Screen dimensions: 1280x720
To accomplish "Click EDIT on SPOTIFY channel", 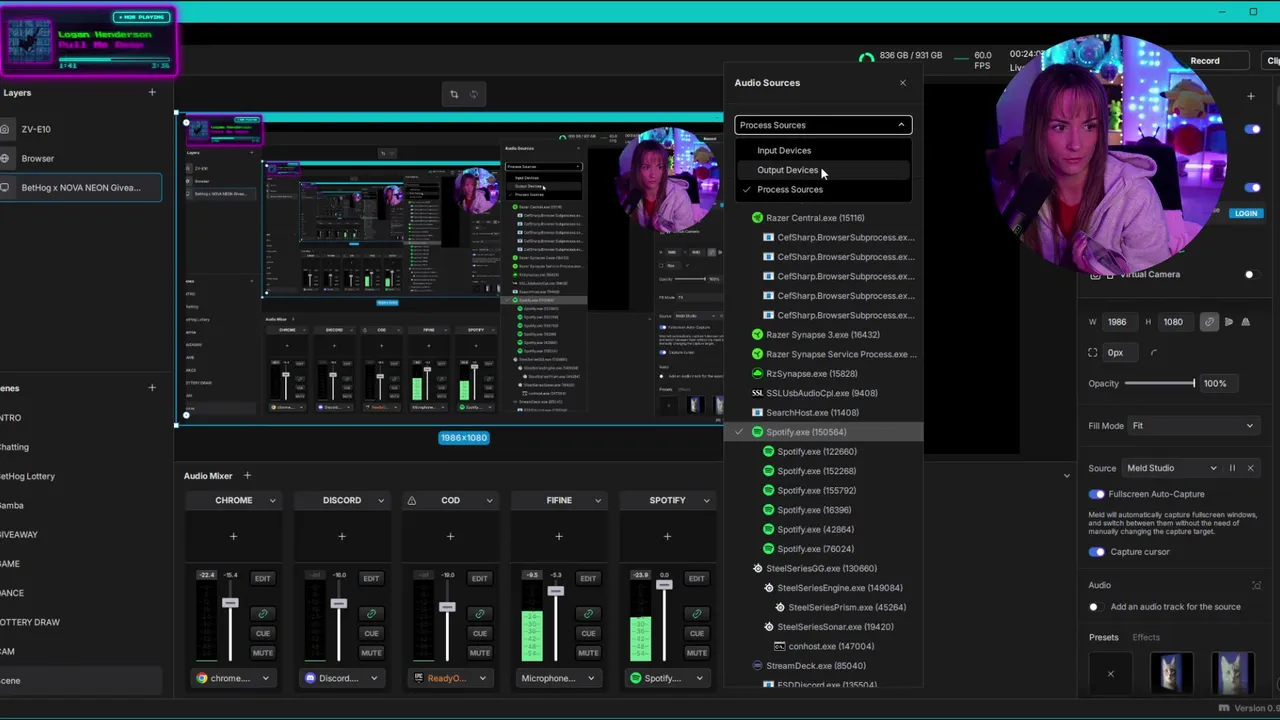I will (x=696, y=578).
